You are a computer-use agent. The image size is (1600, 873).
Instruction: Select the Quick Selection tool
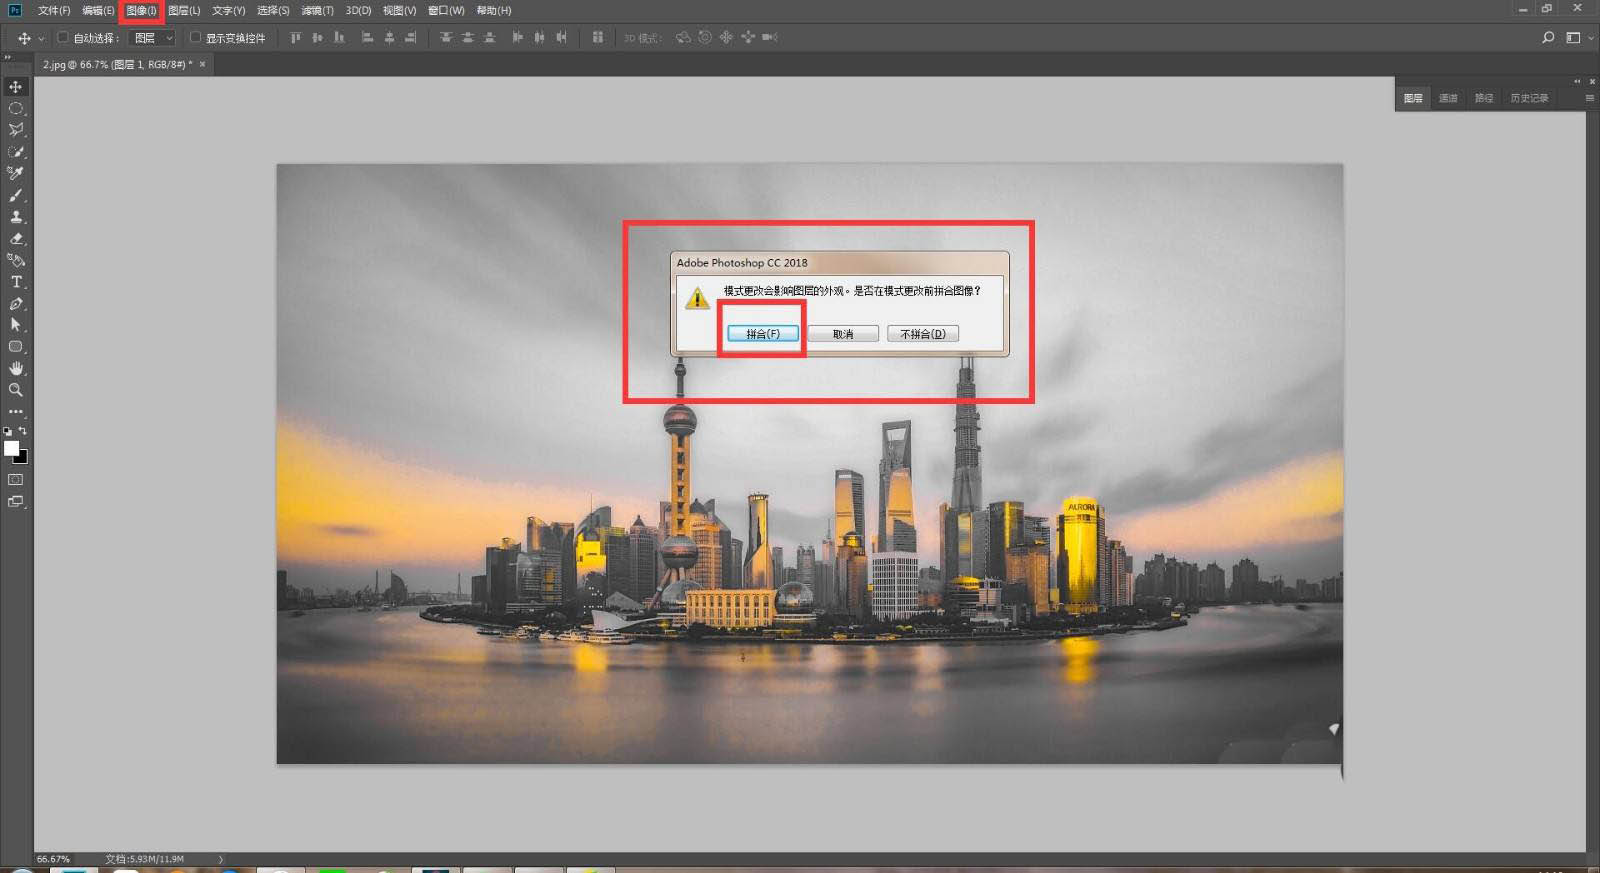(x=16, y=152)
